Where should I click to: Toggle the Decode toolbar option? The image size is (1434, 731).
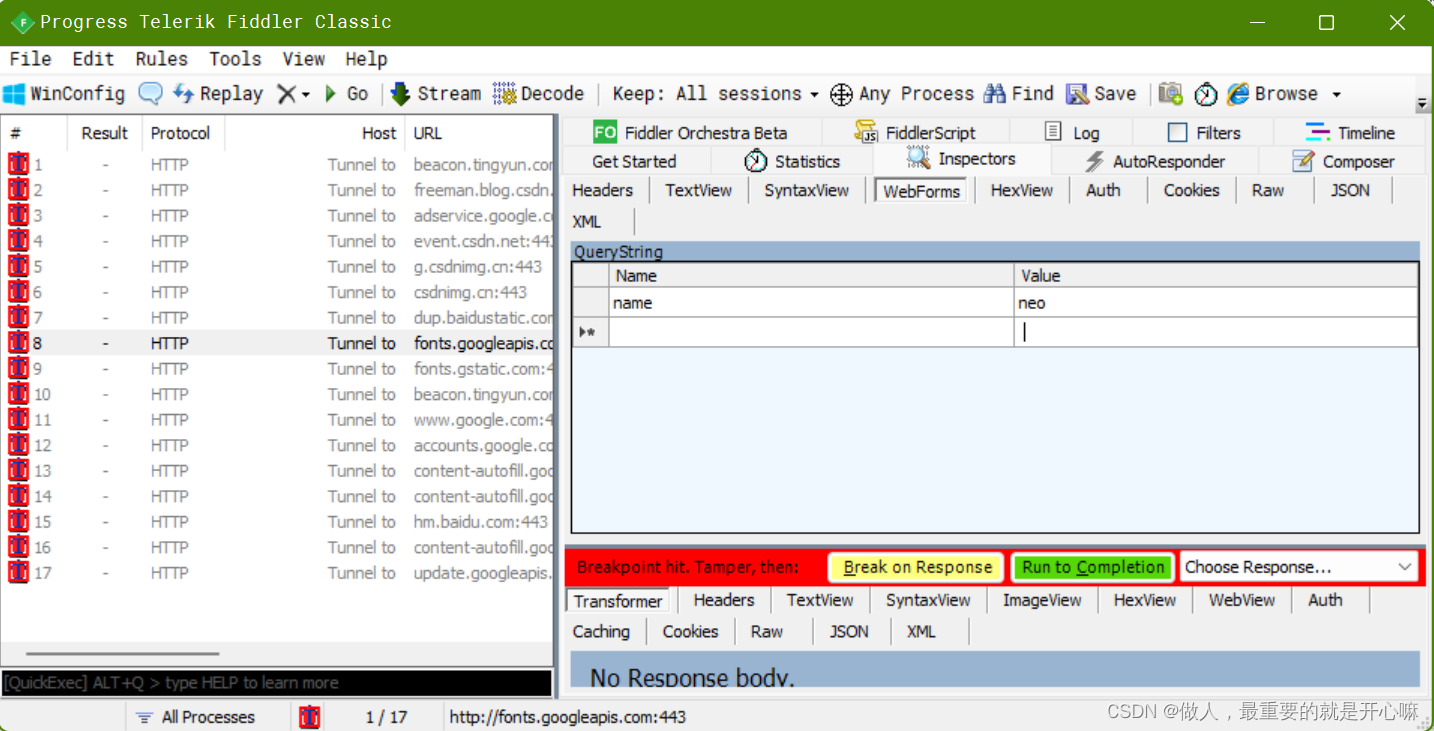click(539, 94)
